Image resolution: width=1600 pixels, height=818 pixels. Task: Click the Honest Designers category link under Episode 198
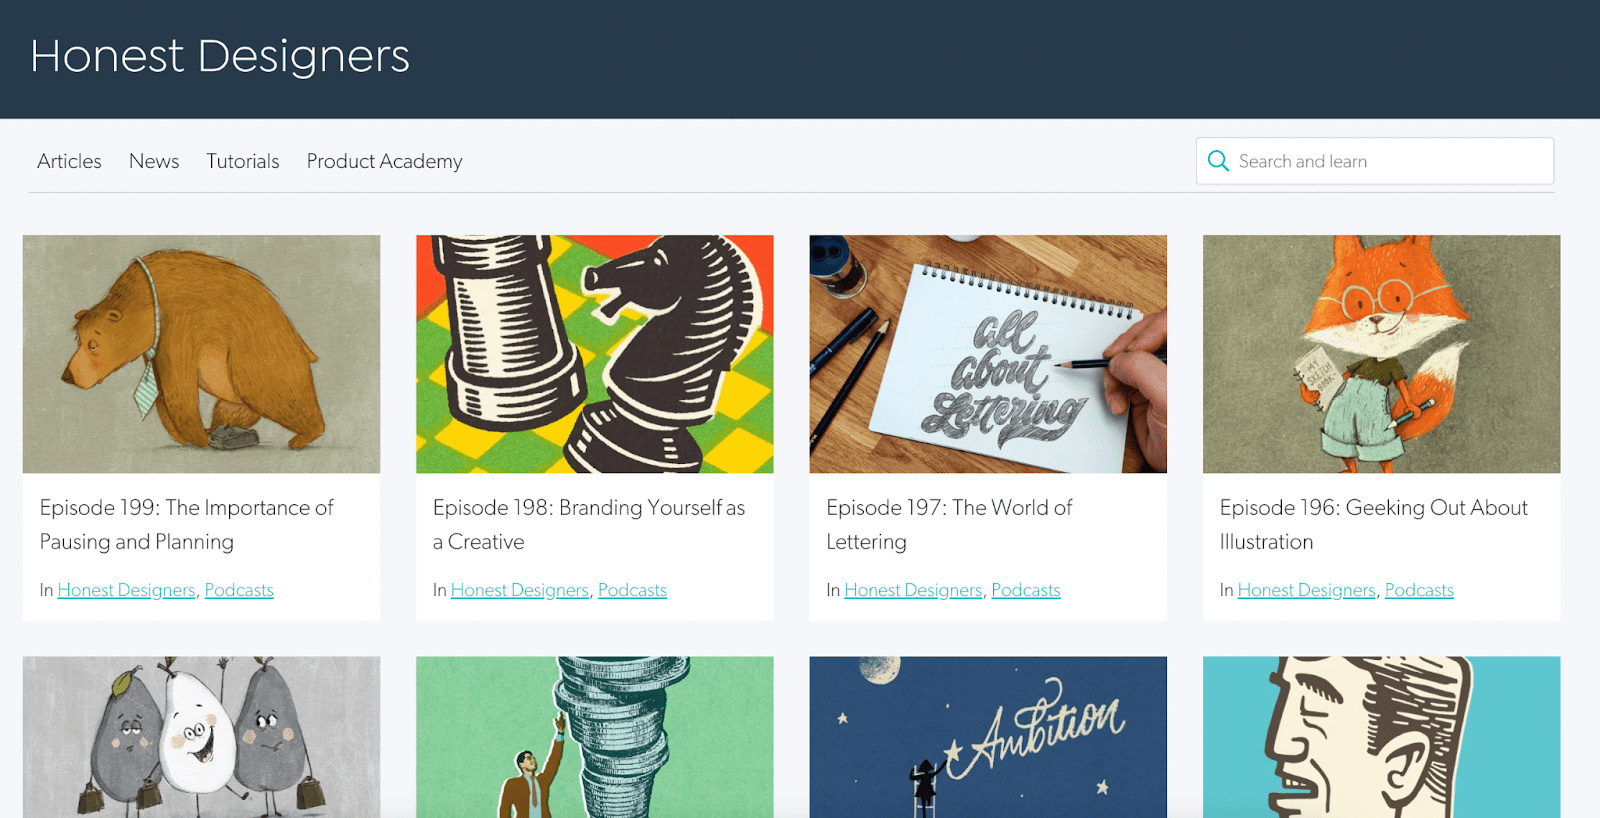[519, 590]
